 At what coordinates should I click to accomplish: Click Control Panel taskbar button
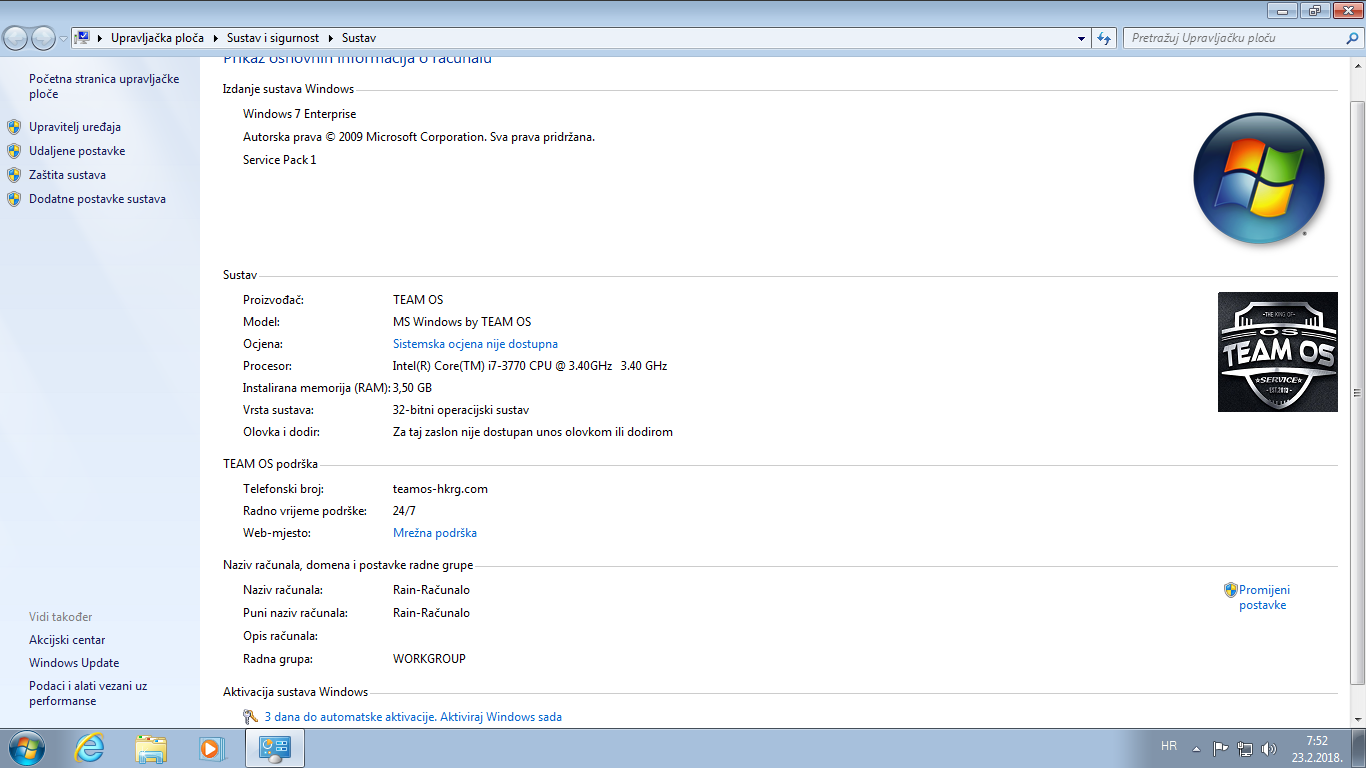(274, 748)
